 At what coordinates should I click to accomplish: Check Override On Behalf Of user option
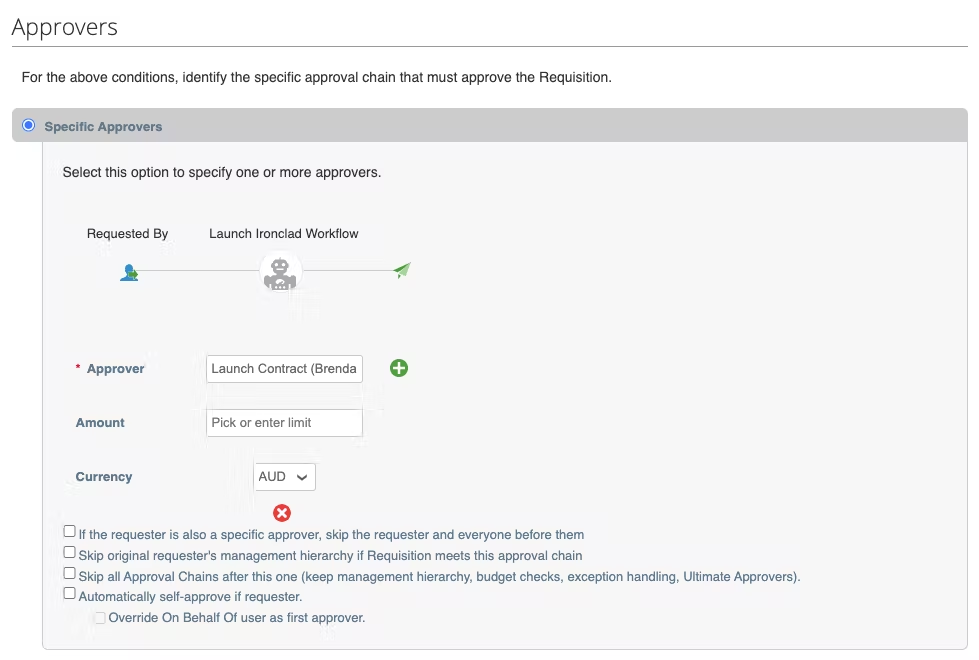click(x=99, y=618)
